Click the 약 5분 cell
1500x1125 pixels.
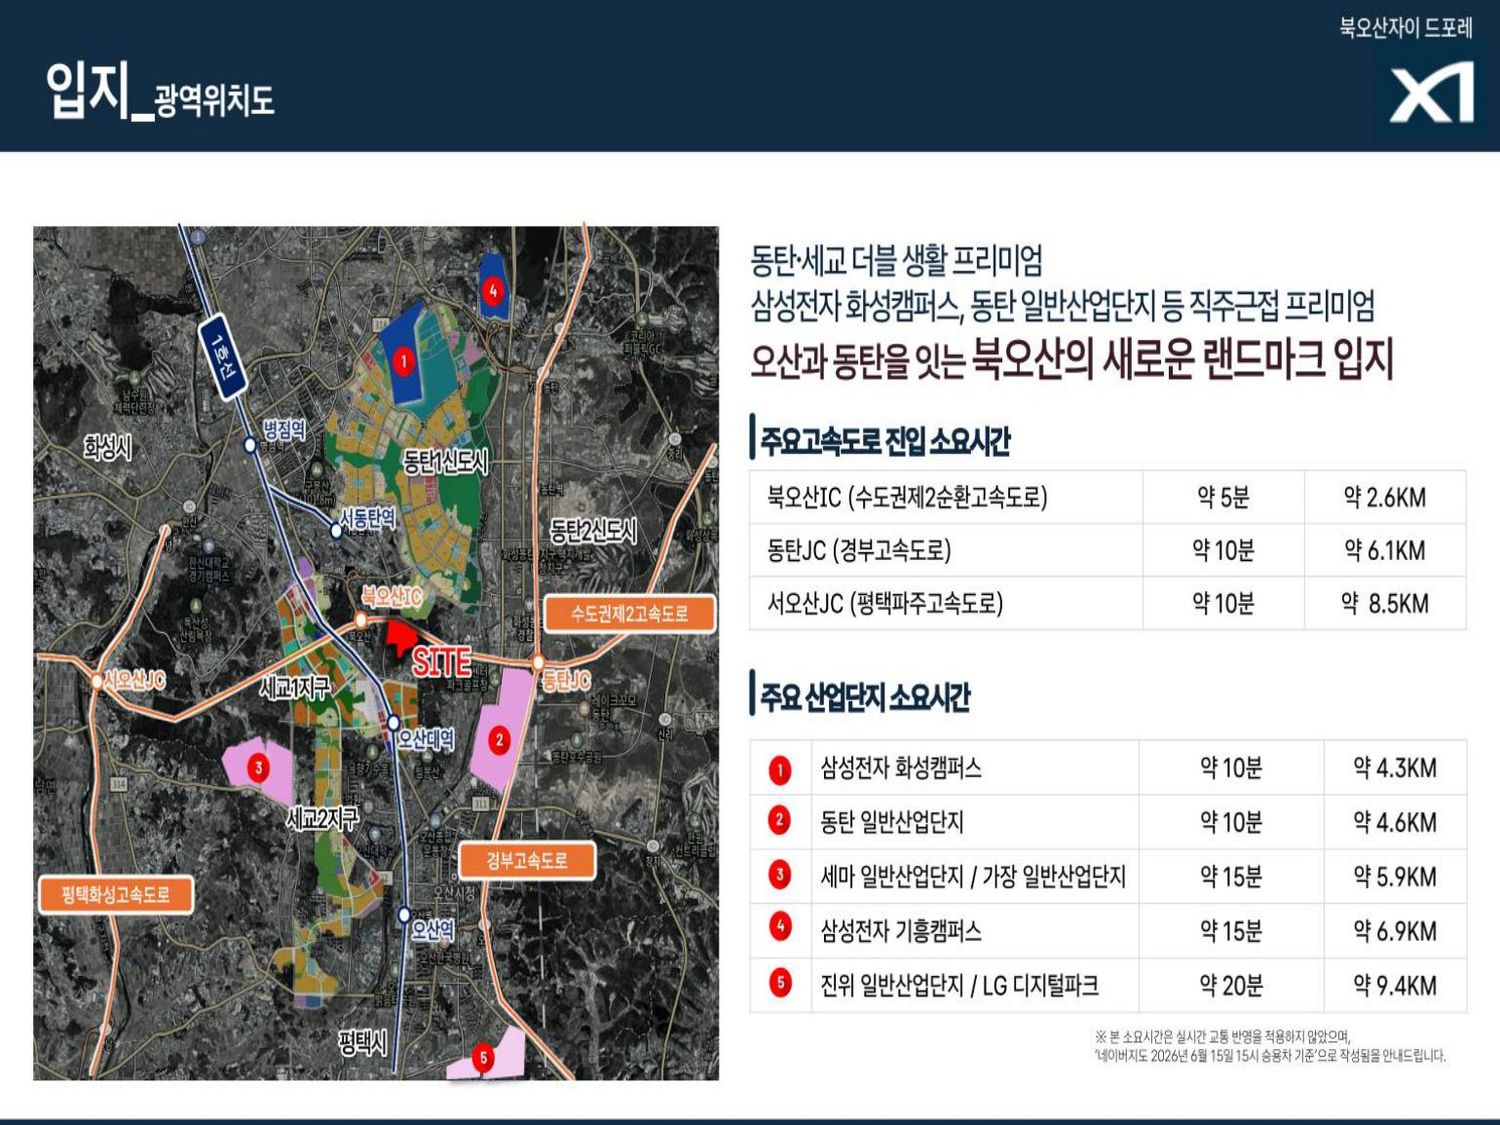point(1224,497)
